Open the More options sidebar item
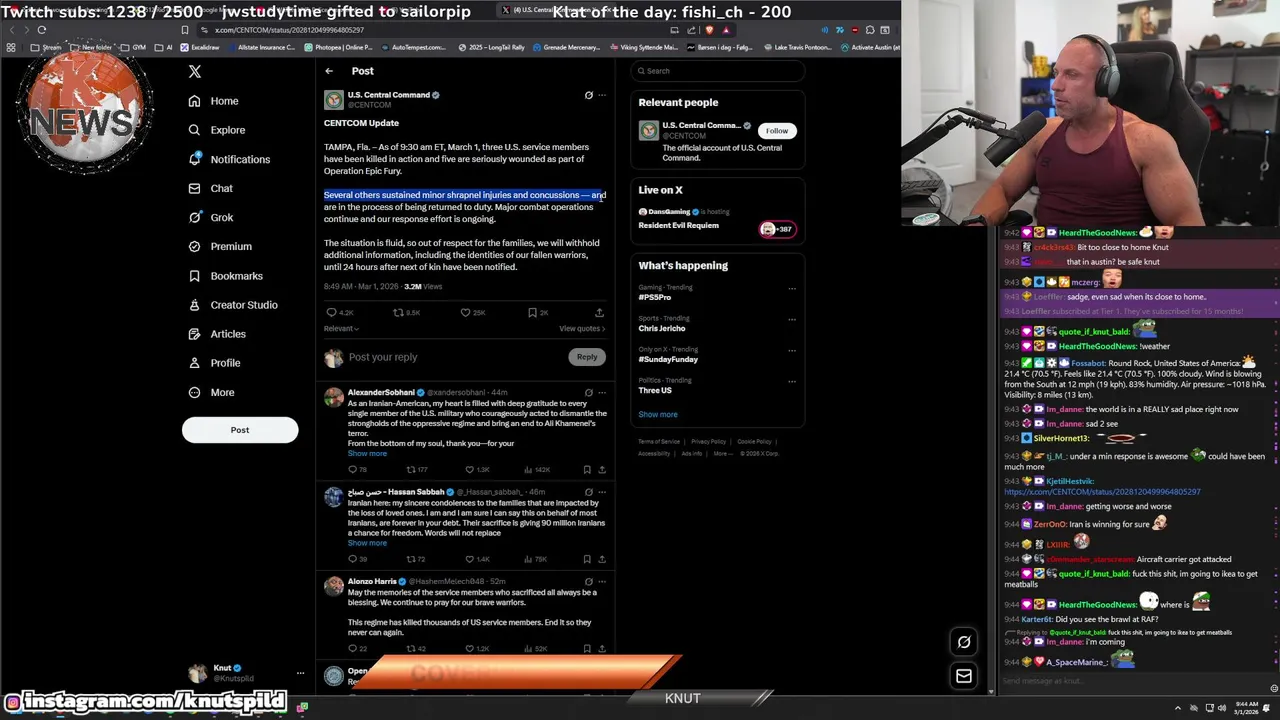 [x=211, y=392]
